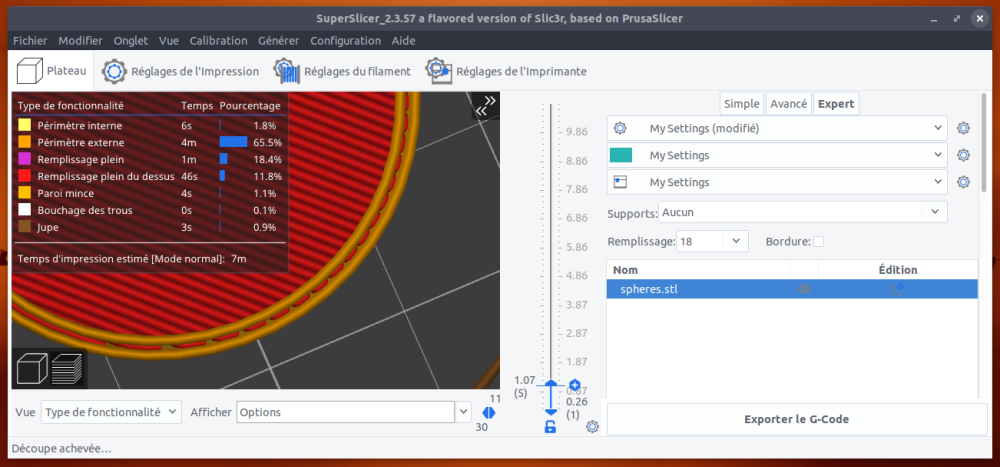
Task: Open the Plateau cube tab icon
Action: pos(29,71)
